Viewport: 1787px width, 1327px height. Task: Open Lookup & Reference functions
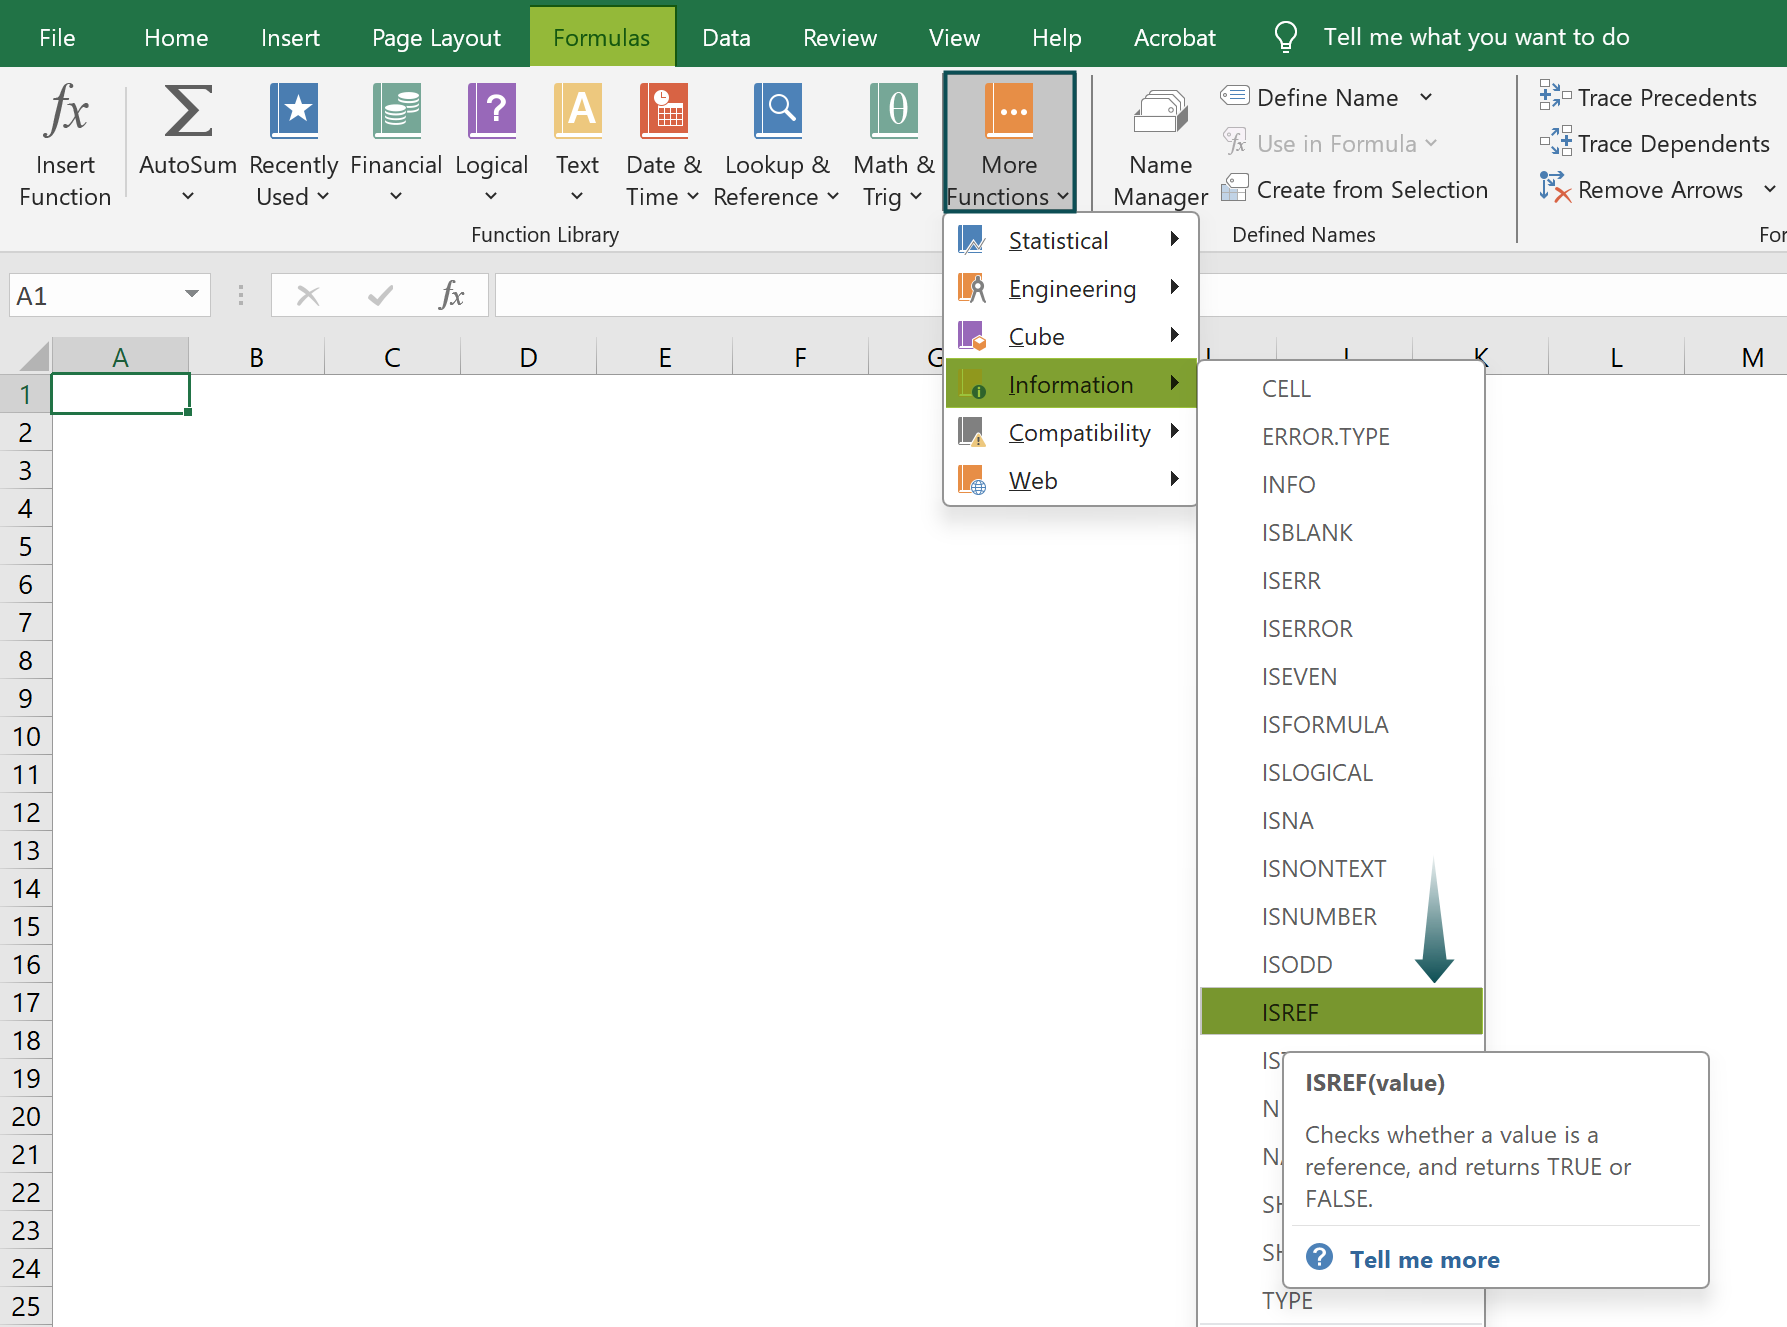tap(776, 143)
